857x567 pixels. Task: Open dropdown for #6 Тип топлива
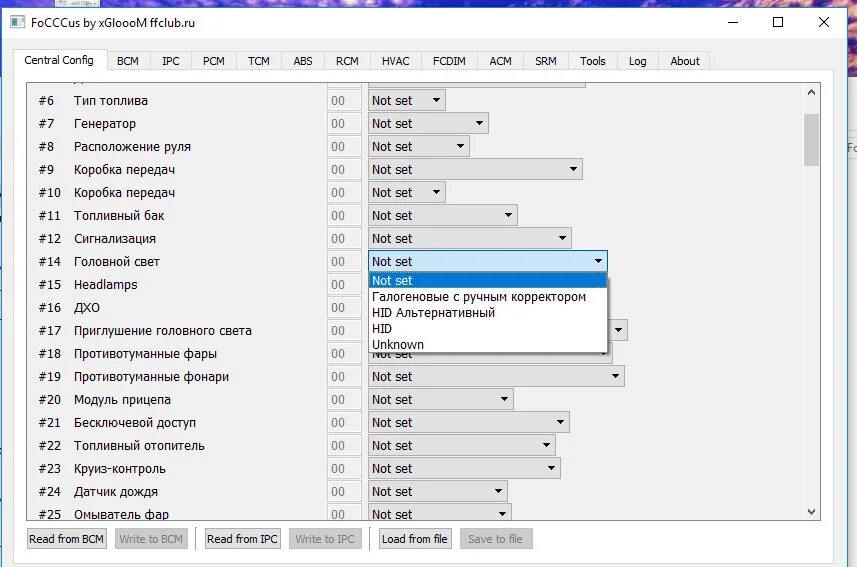407,101
